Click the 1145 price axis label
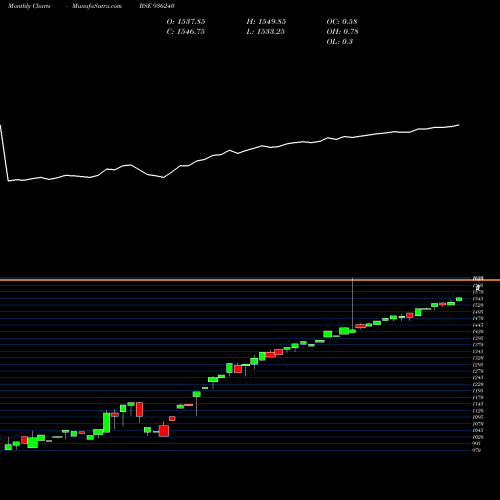Screen dimensions: 500x500 (478, 404)
